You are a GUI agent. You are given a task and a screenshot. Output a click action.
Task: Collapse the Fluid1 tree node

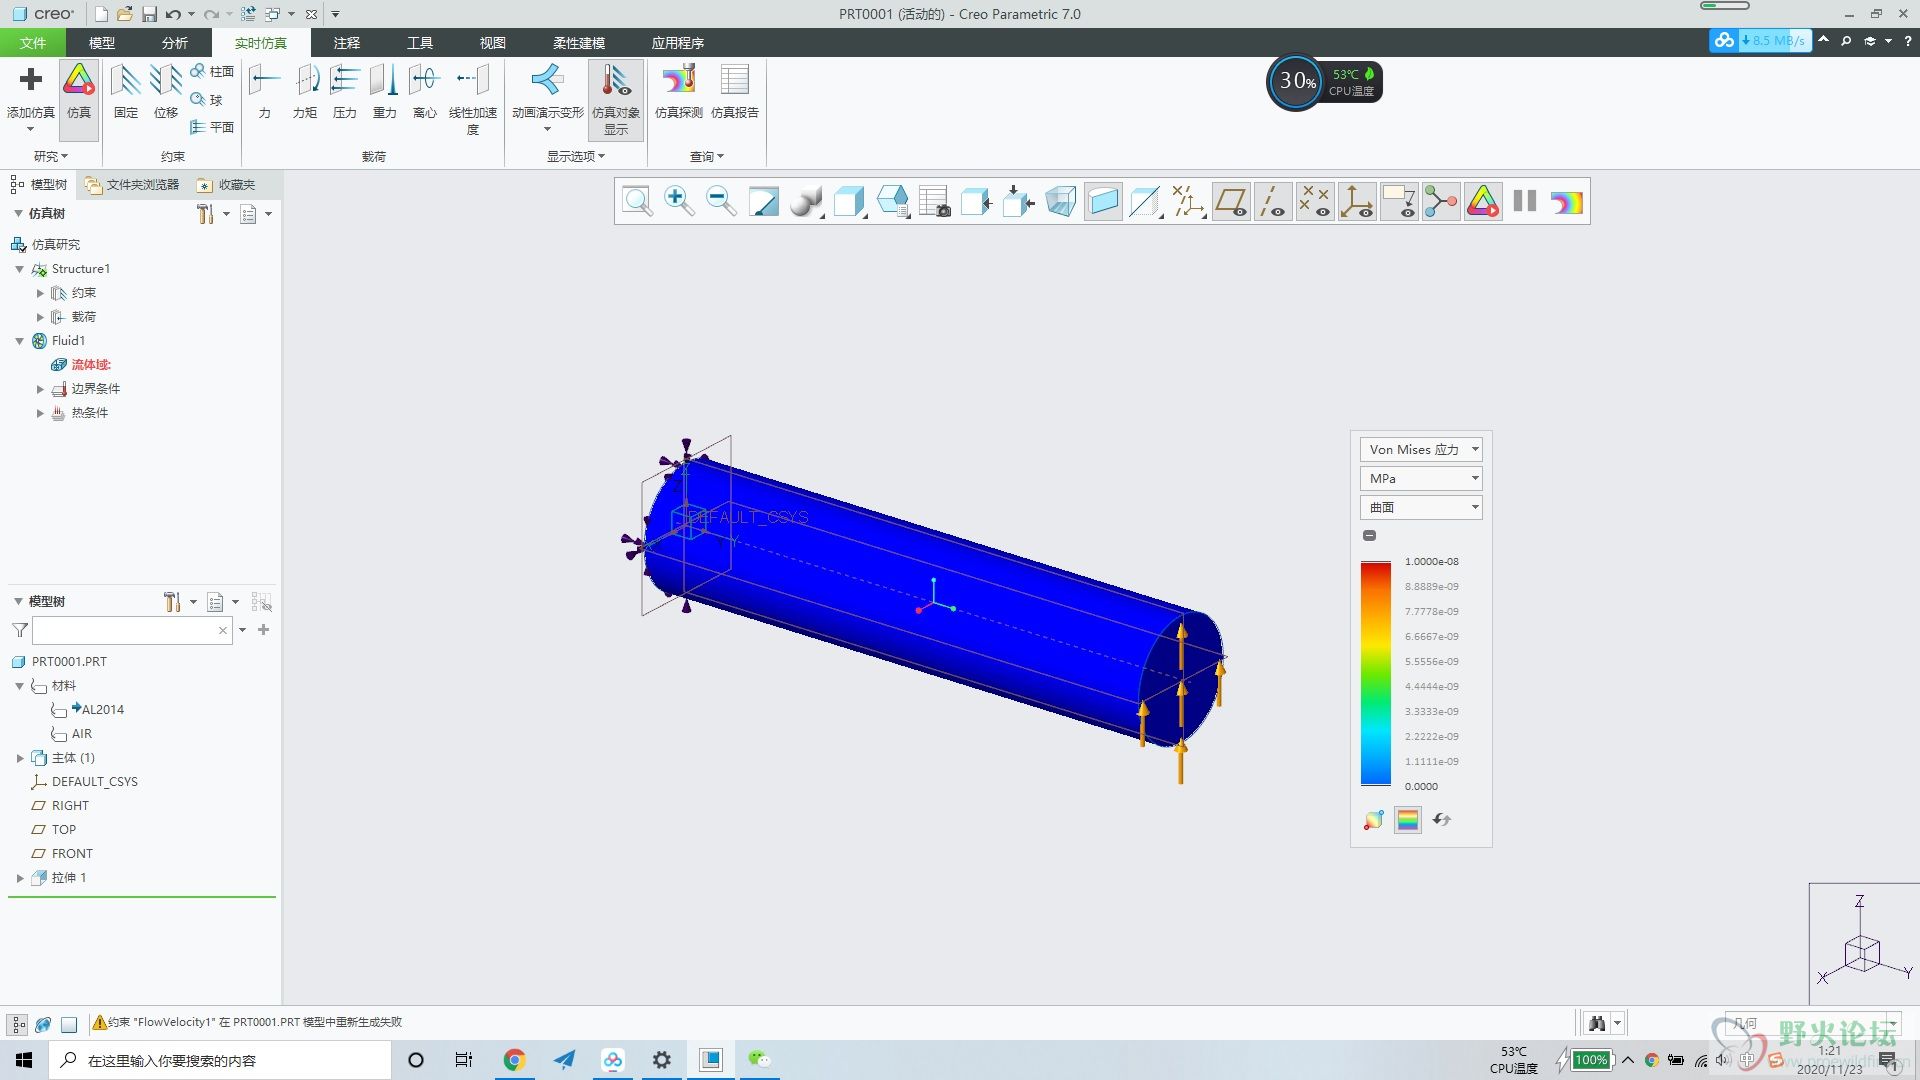[x=19, y=341]
